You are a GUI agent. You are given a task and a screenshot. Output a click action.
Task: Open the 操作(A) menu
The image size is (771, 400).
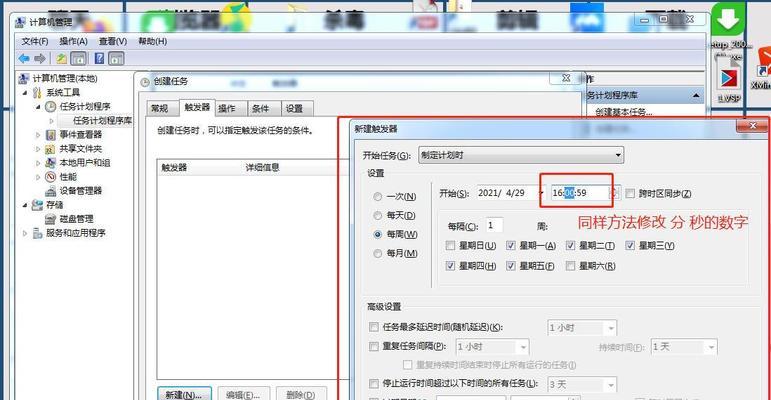click(73, 41)
